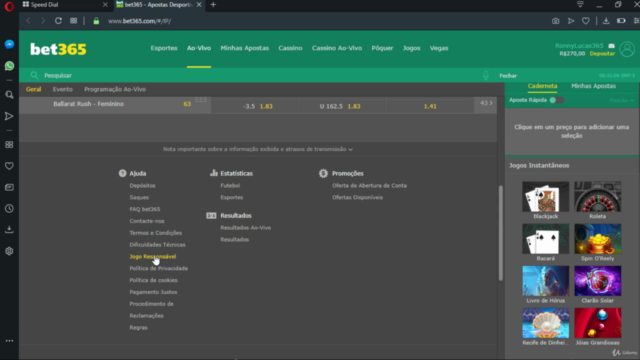Open Downloads icon in sidebar
This screenshot has width=640, height=360.
coord(9,230)
